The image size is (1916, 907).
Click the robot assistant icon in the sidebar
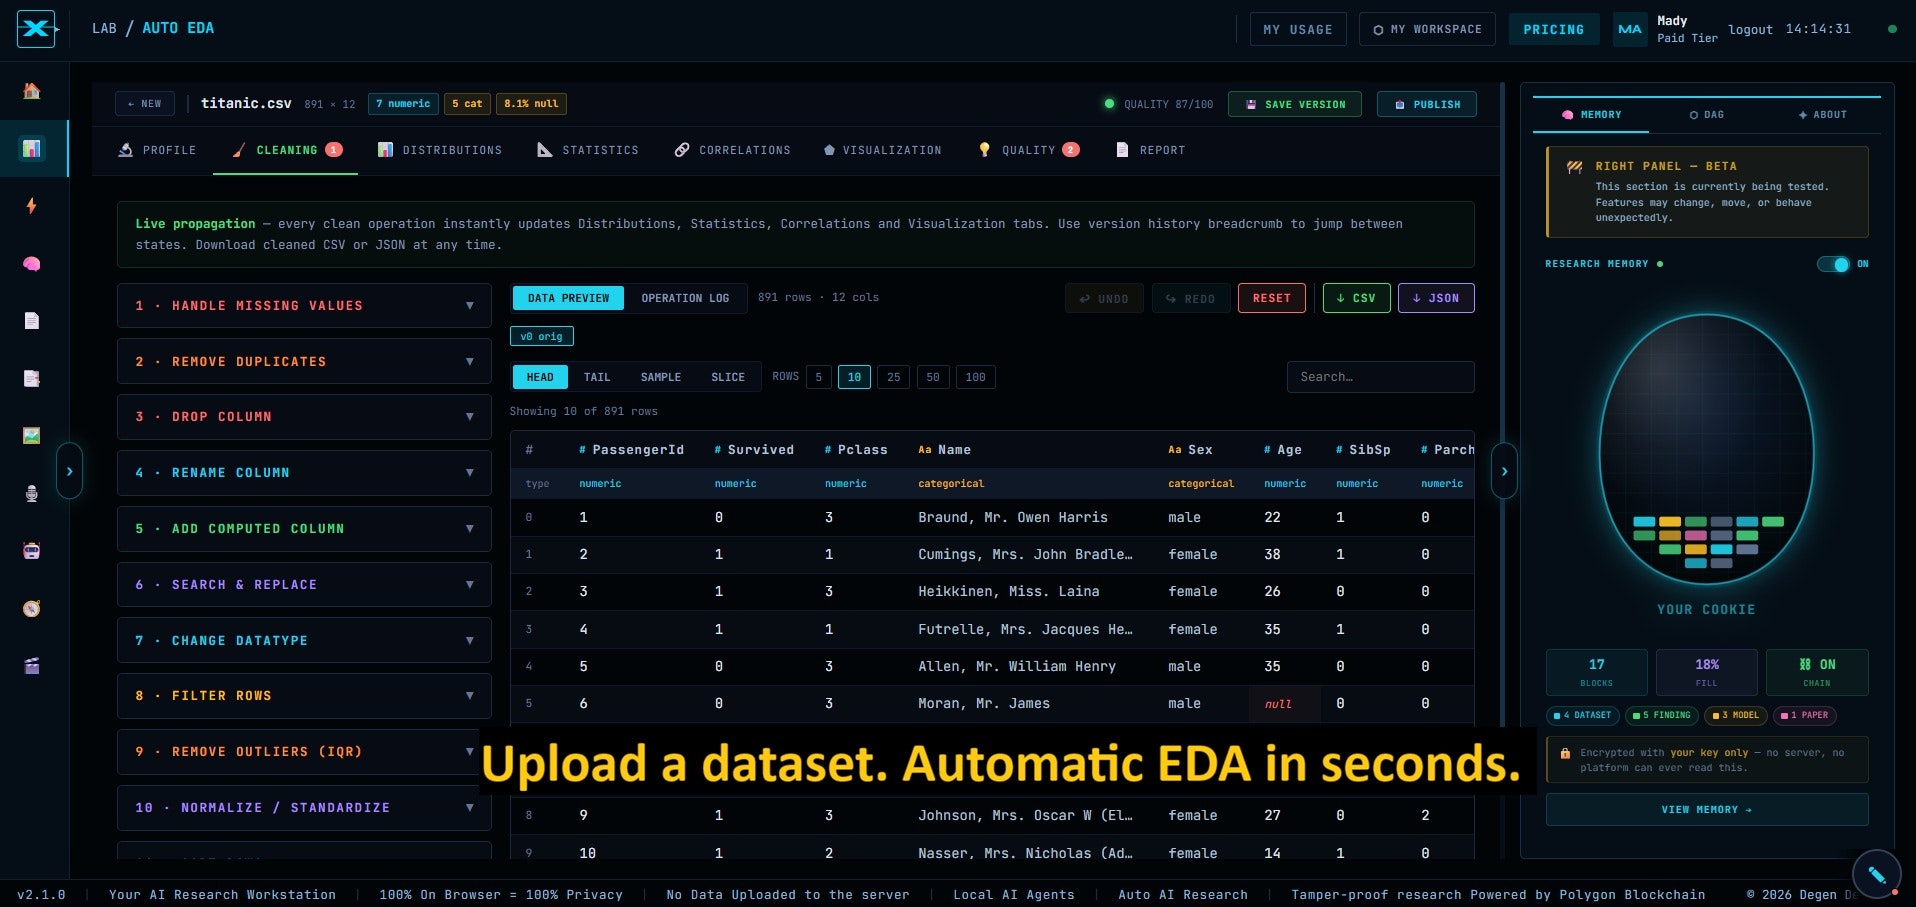(x=31, y=551)
